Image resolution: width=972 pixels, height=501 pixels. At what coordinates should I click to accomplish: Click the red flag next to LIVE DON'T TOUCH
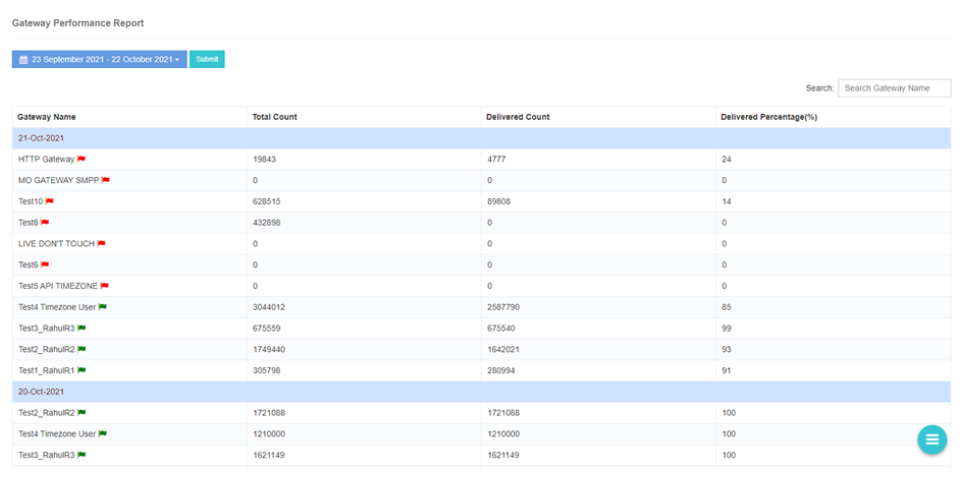point(102,243)
